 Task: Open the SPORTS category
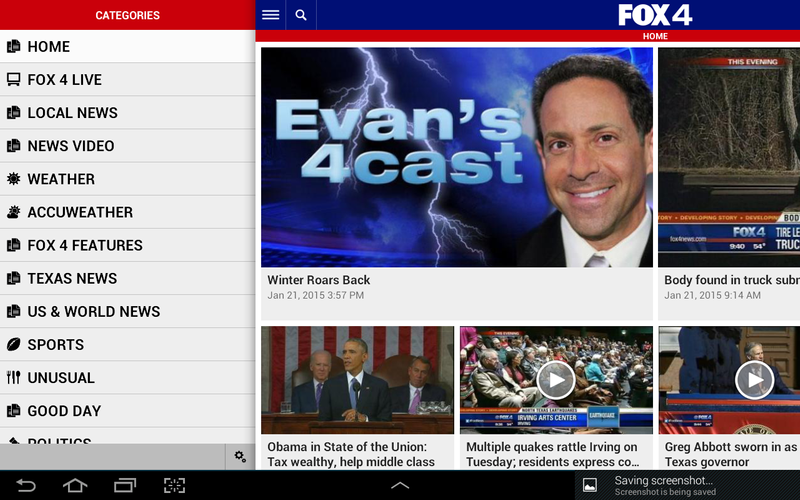(128, 344)
